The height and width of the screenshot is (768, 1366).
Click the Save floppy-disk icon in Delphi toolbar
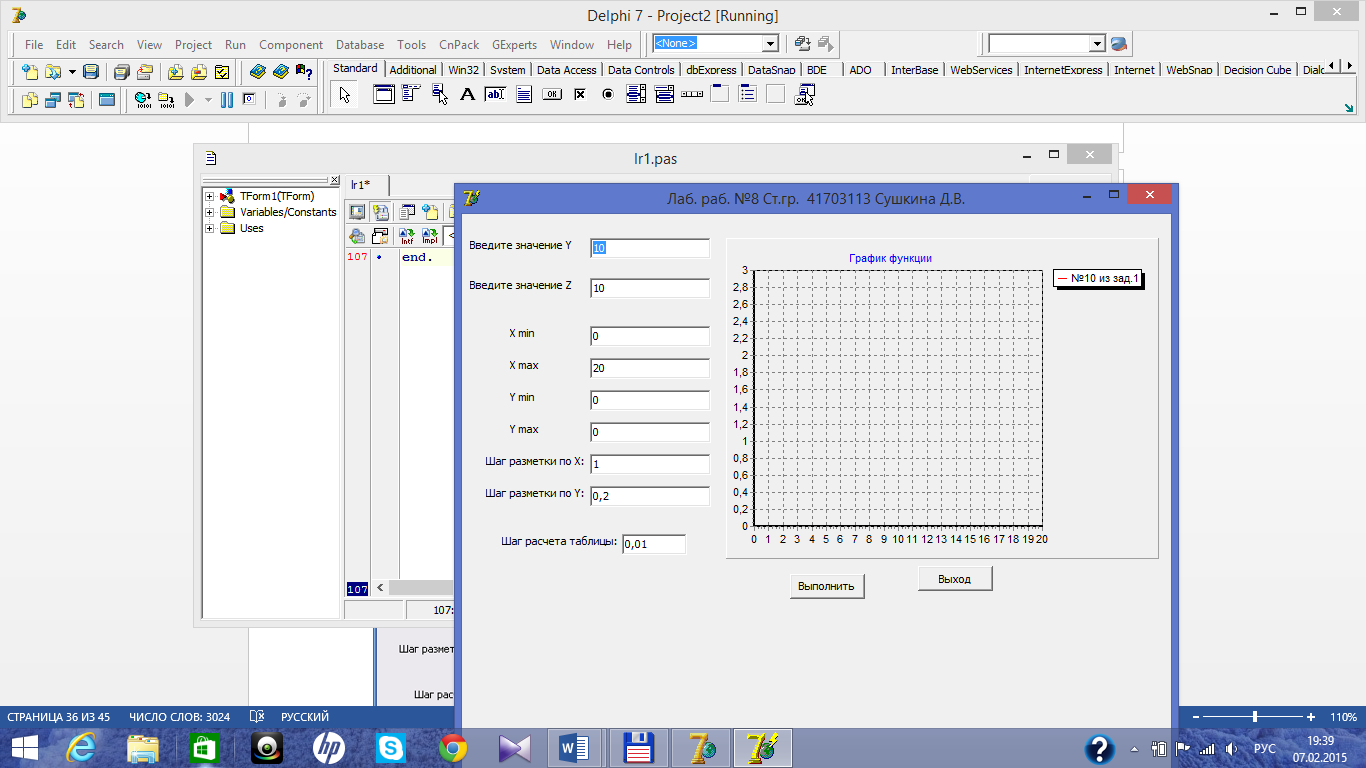pyautogui.click(x=91, y=72)
